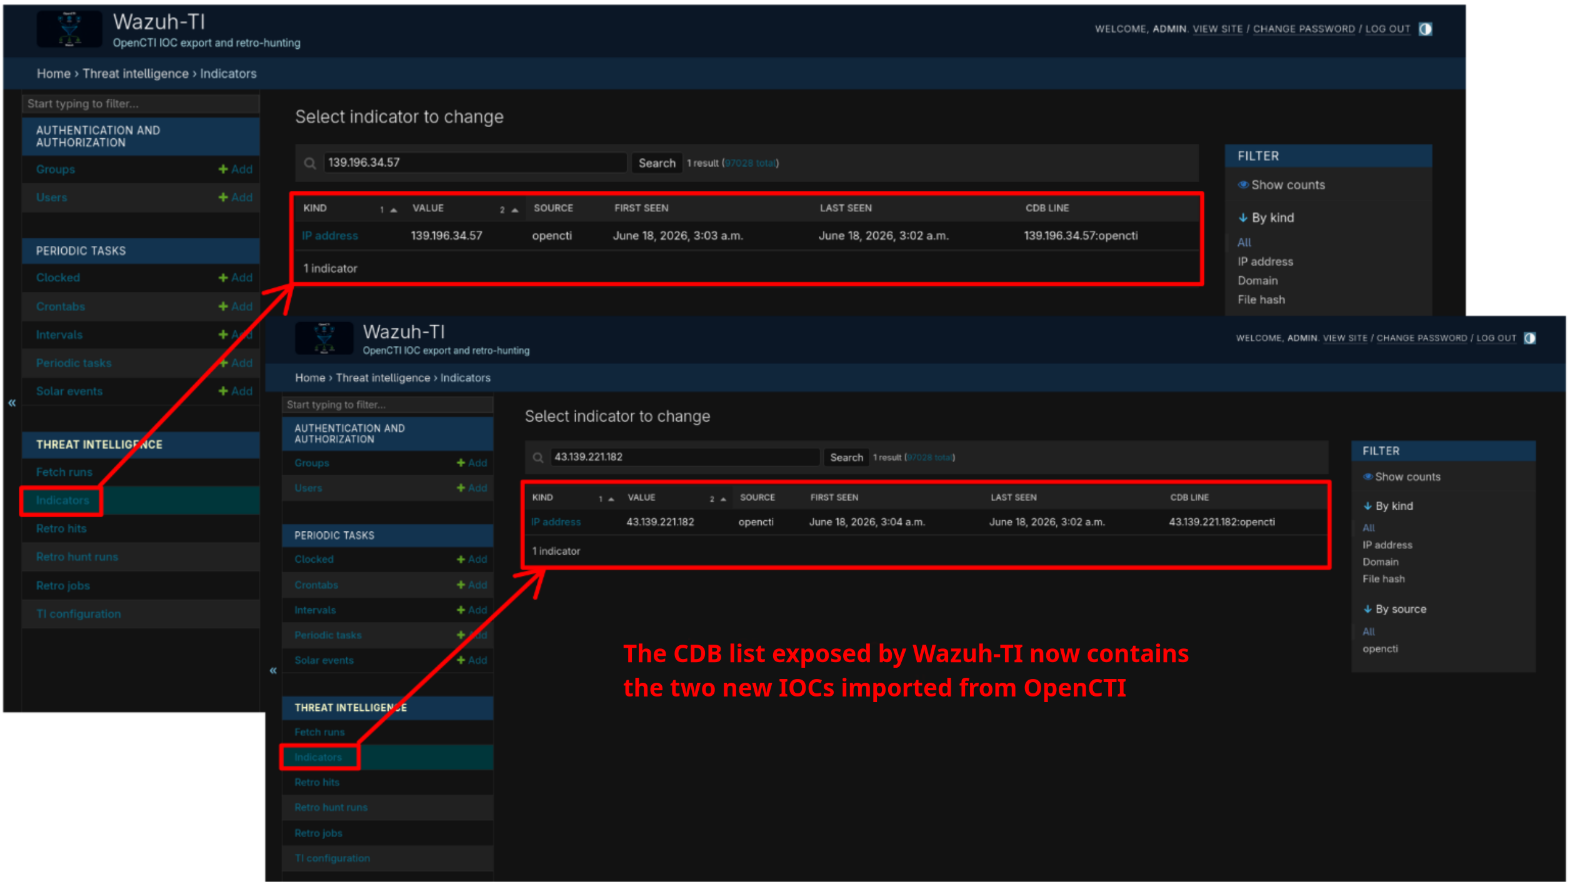Click the search magnifier icon beside 139.196.34.57
Image resolution: width=1571 pixels, height=886 pixels.
[x=310, y=163]
